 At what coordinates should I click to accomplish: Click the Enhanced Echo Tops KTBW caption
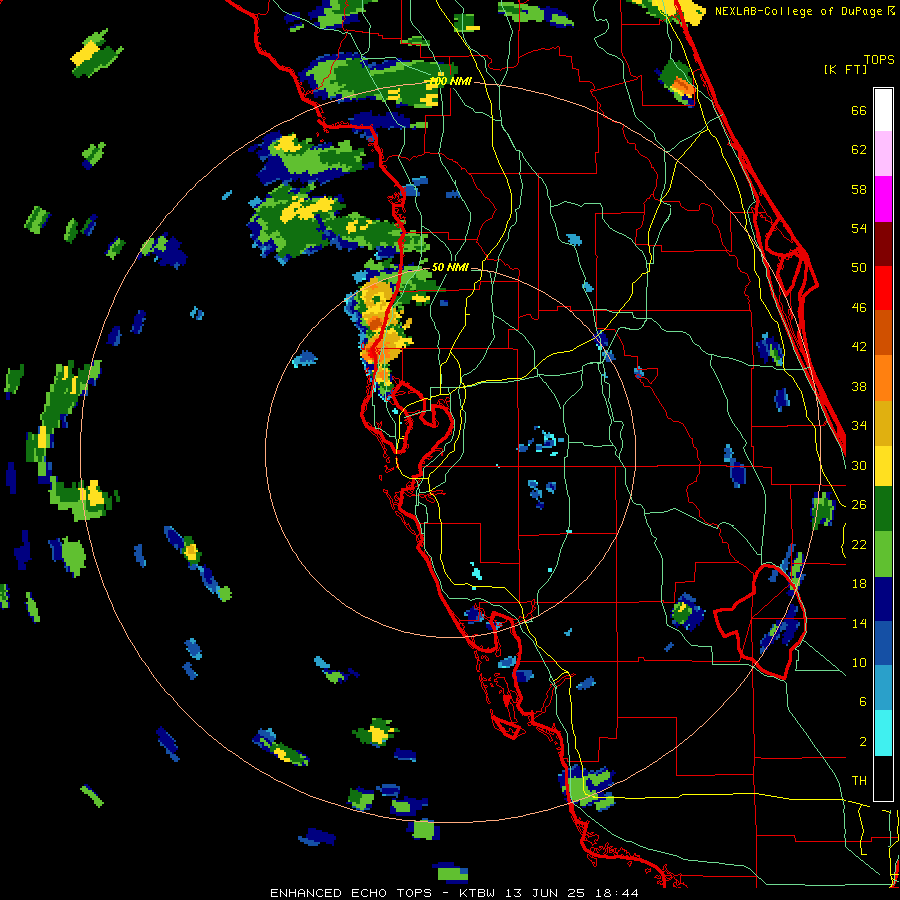(x=454, y=893)
